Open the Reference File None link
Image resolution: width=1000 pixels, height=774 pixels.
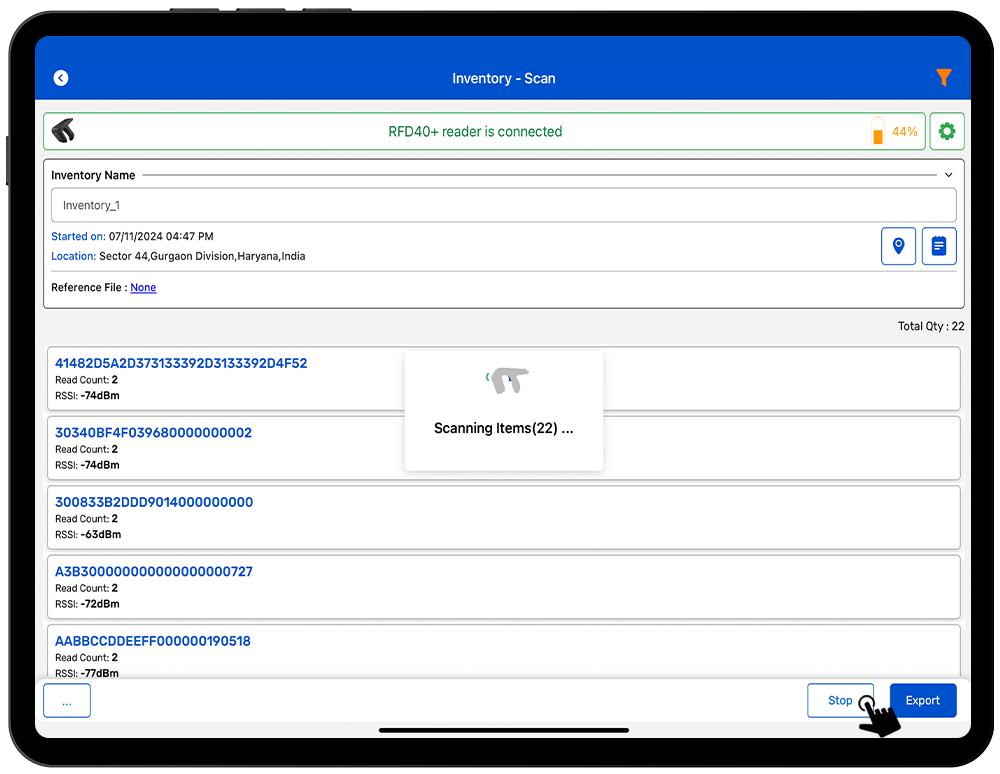coord(143,288)
